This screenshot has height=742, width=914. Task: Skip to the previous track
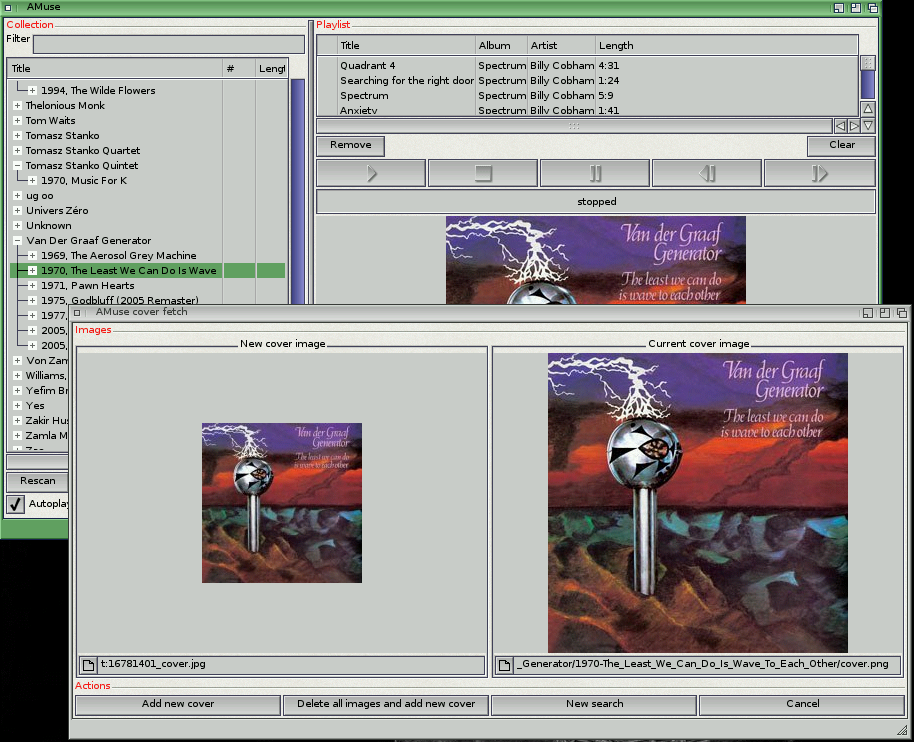point(706,173)
